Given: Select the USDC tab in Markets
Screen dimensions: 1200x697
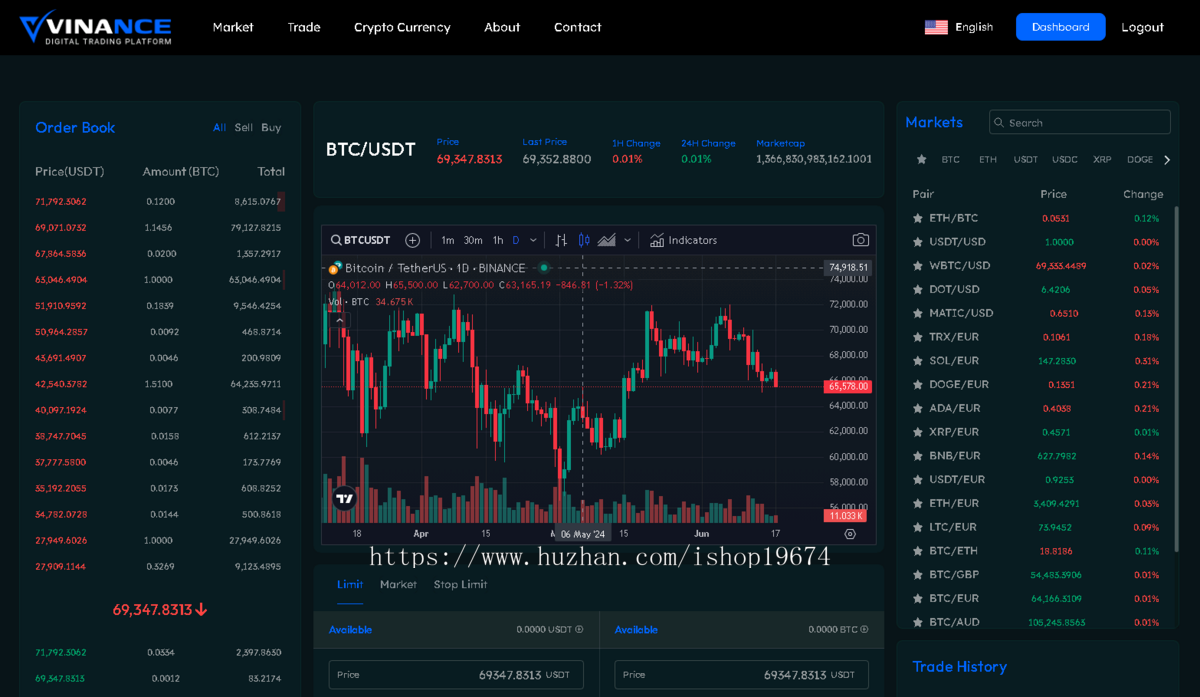Looking at the screenshot, I should (x=1065, y=160).
